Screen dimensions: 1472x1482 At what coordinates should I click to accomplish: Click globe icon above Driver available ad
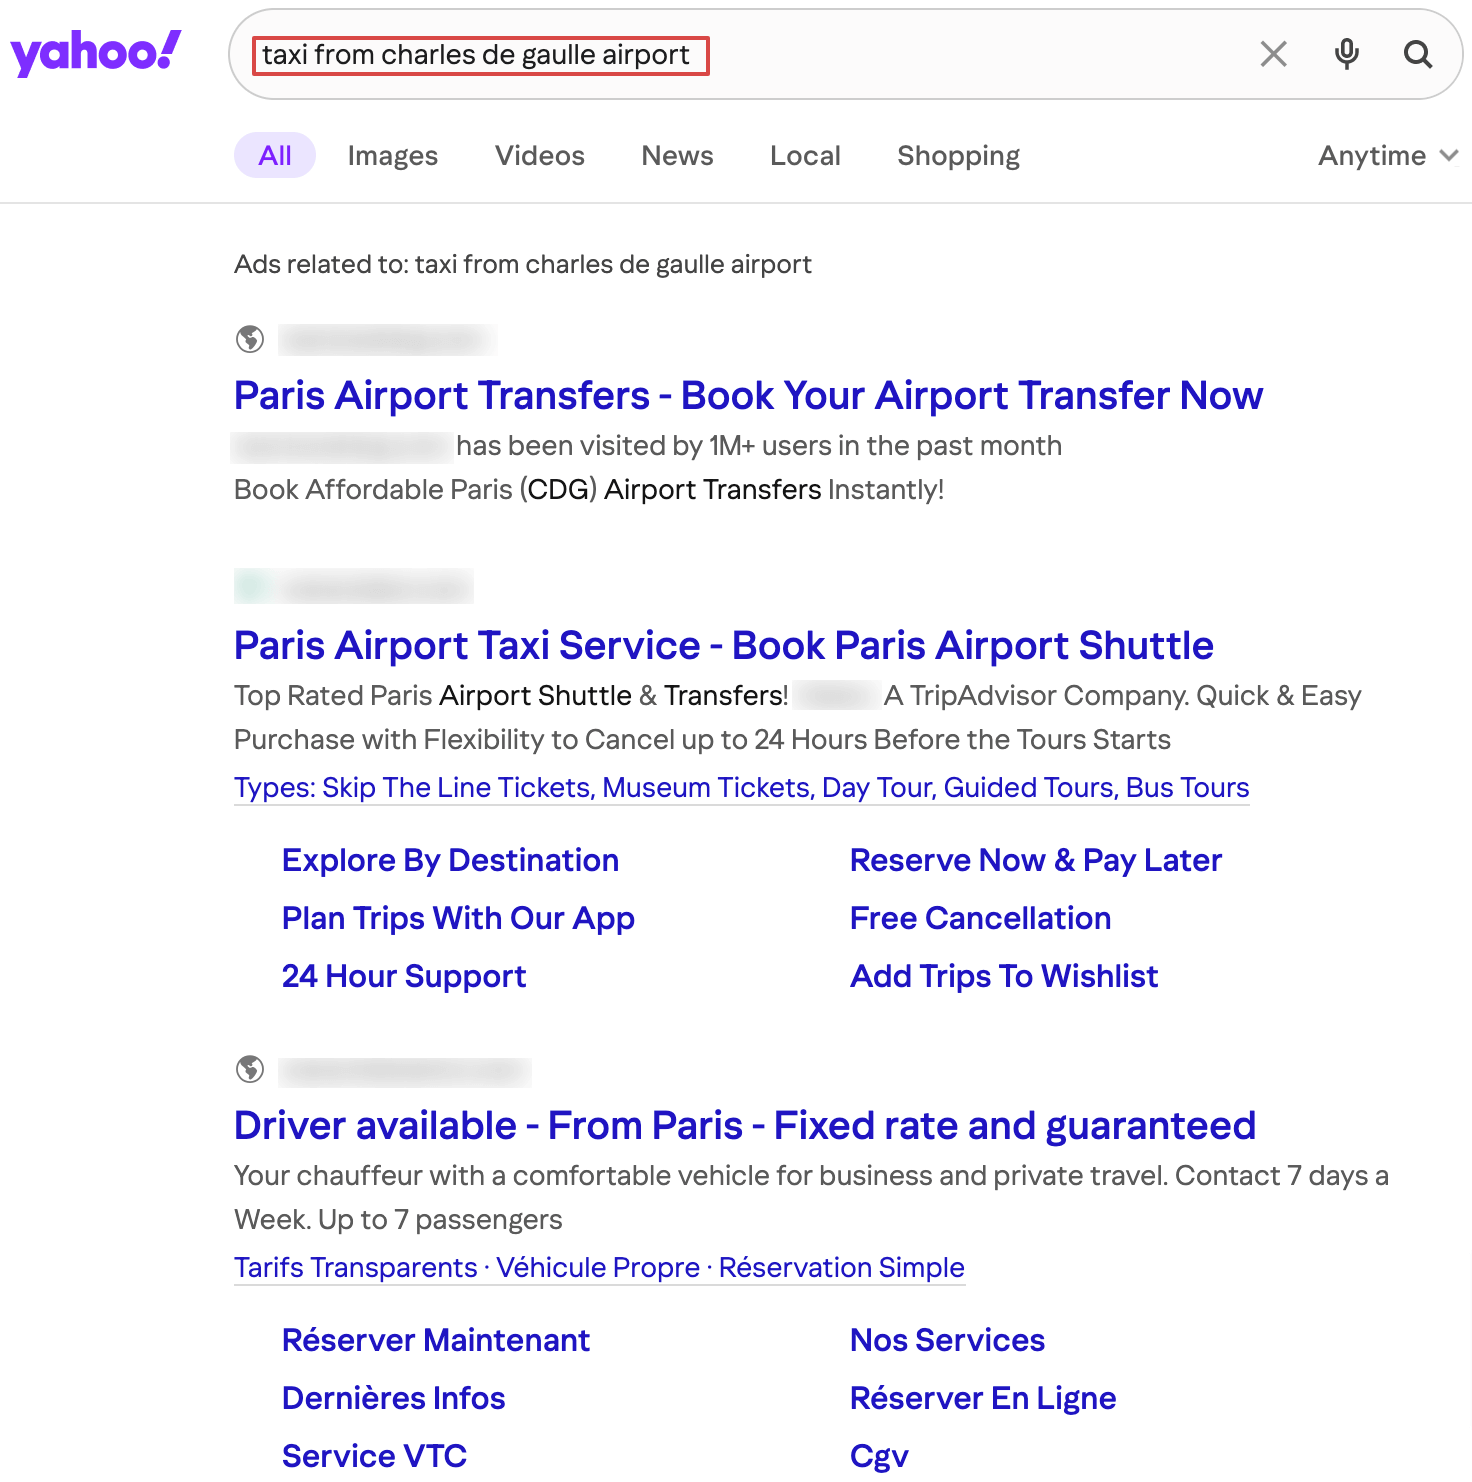(x=250, y=1070)
